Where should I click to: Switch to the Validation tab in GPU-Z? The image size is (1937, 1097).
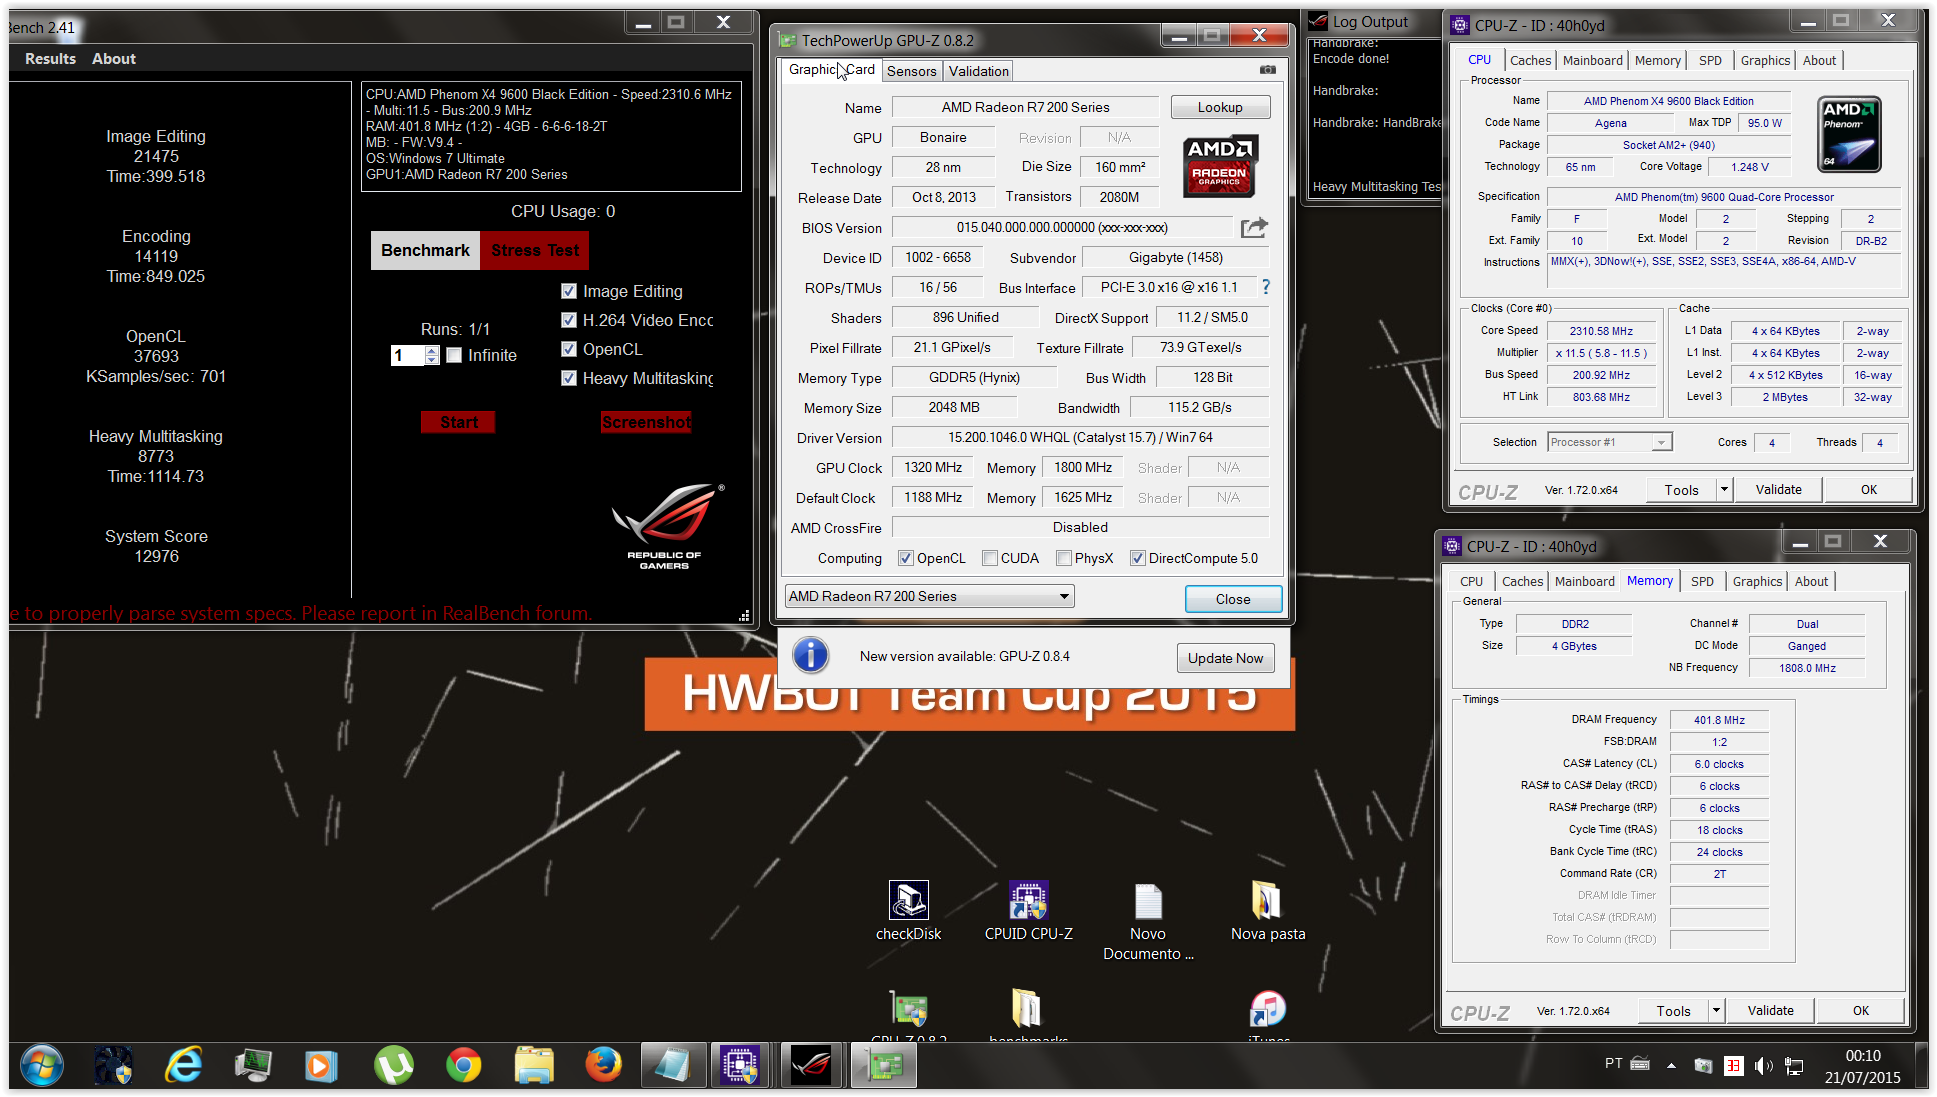point(978,71)
